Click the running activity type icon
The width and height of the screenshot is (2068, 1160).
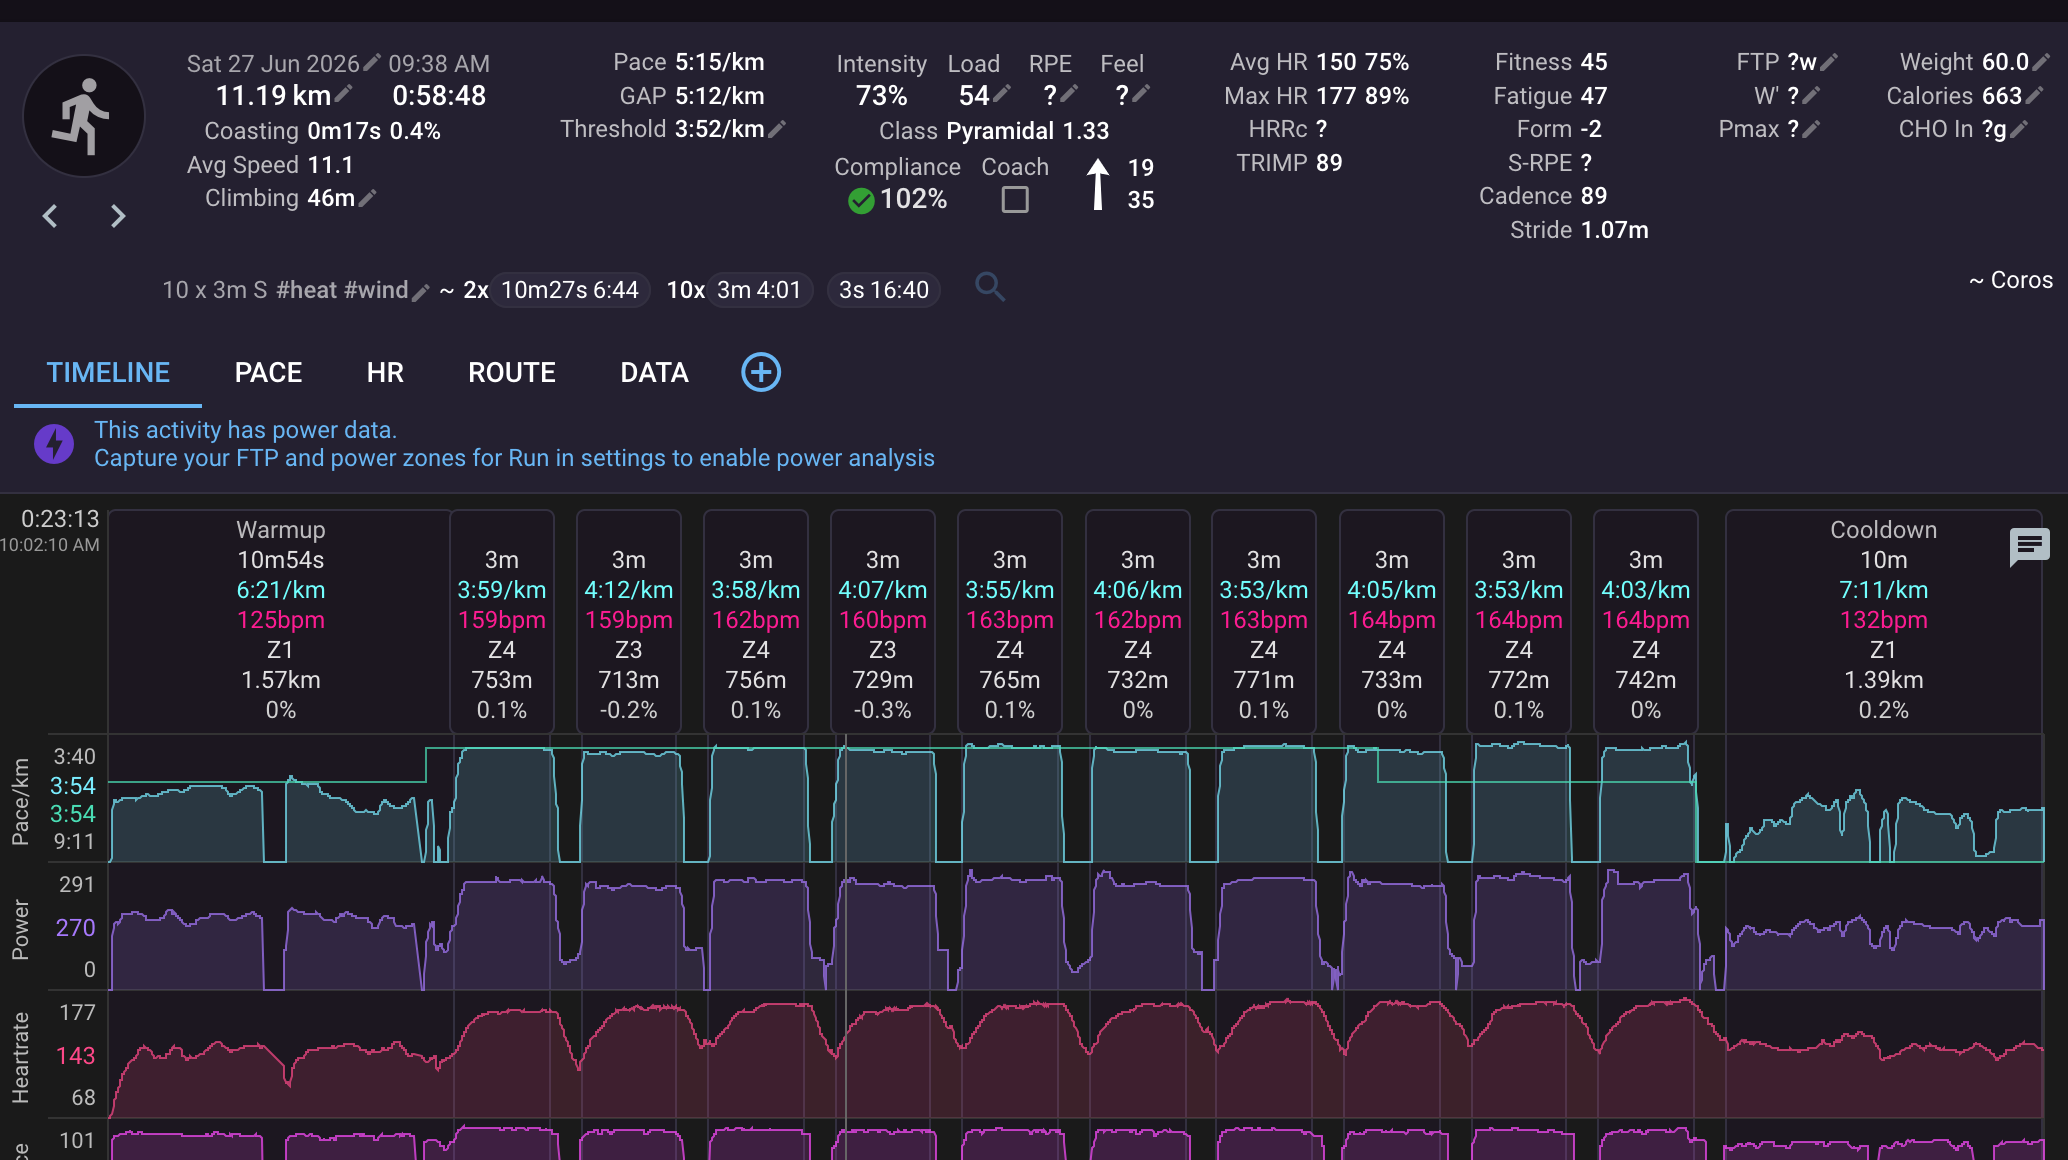coord(84,116)
